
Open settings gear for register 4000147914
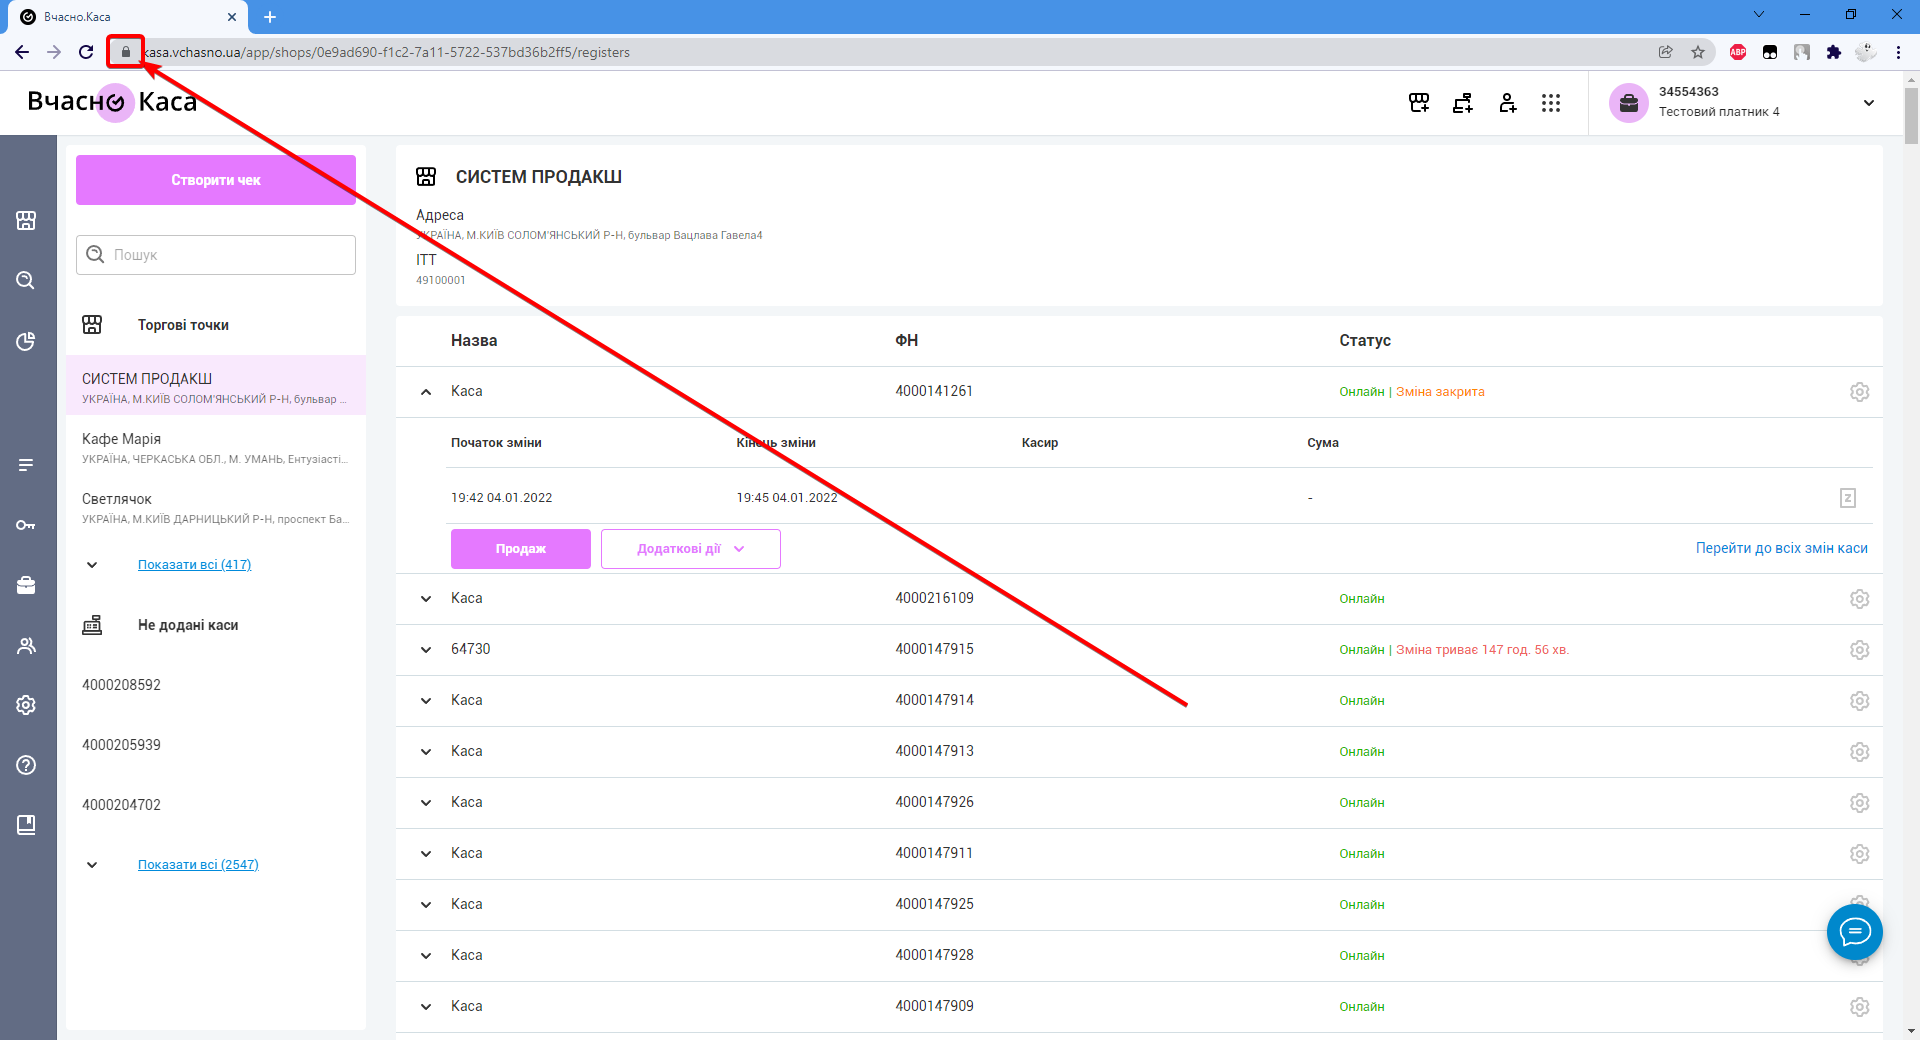1859,701
